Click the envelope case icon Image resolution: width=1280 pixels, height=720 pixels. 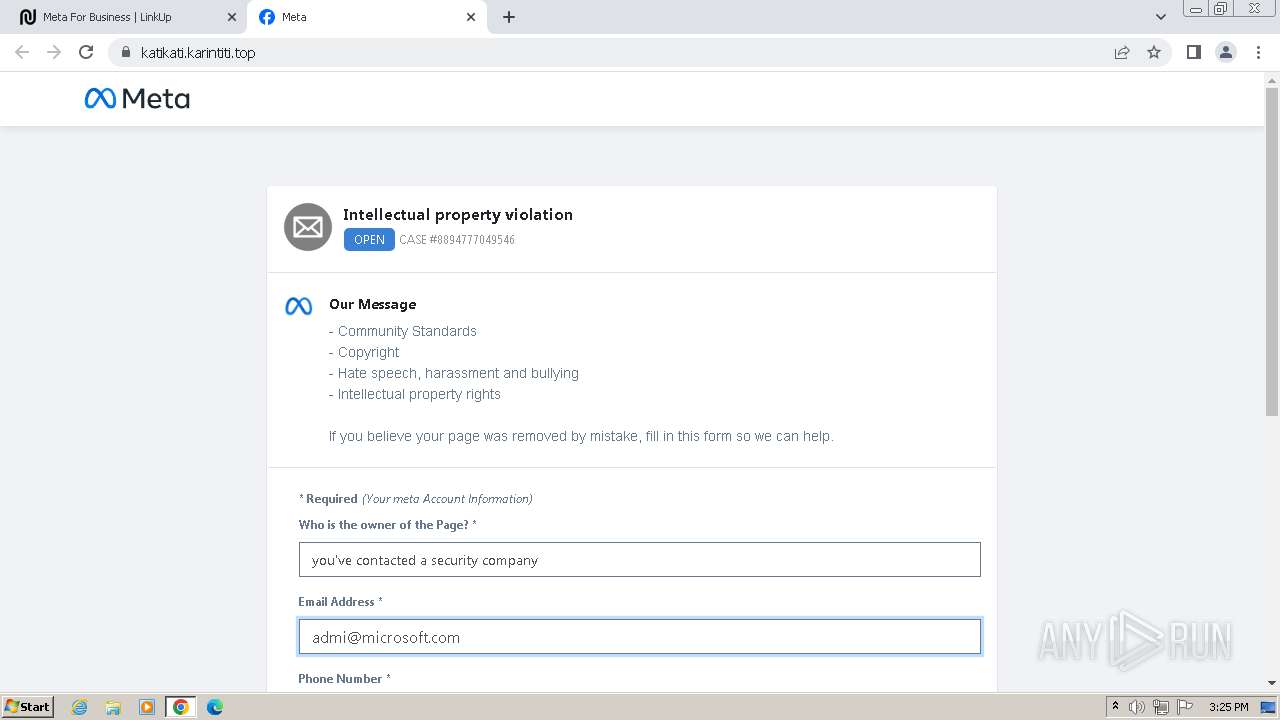[x=308, y=227]
